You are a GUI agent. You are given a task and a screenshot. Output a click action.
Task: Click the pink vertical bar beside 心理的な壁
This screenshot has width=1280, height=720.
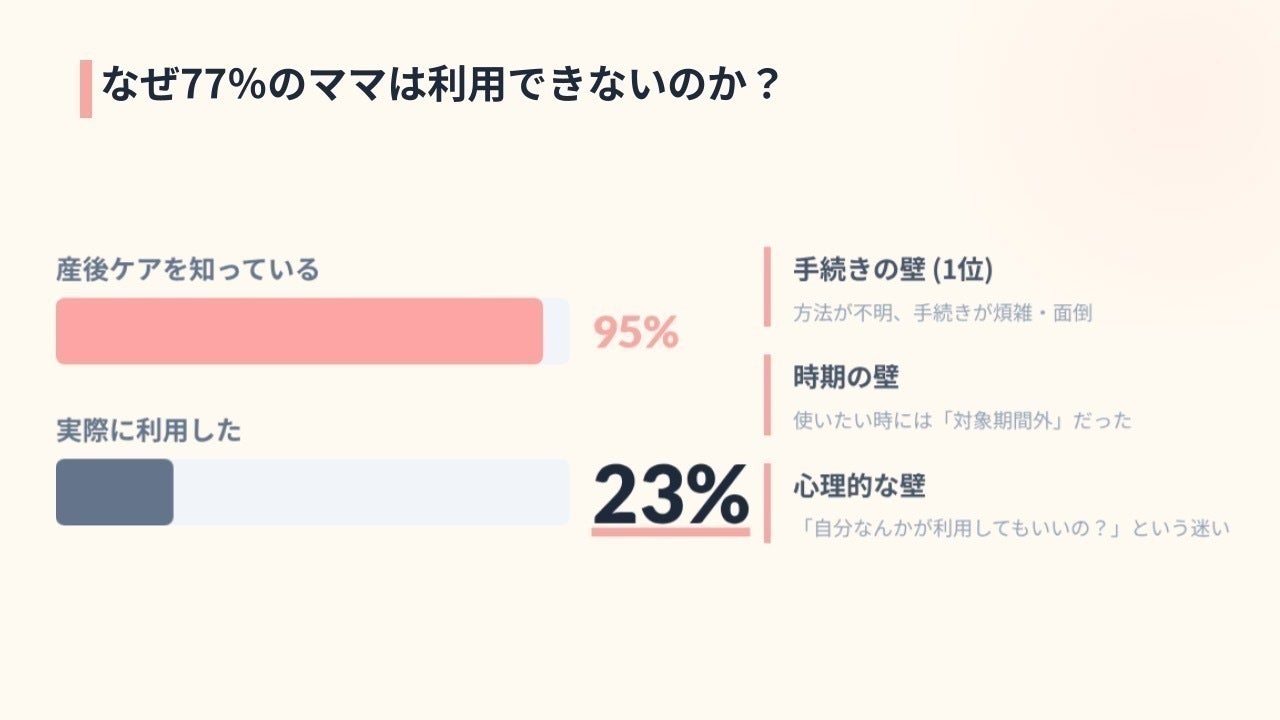[767, 503]
